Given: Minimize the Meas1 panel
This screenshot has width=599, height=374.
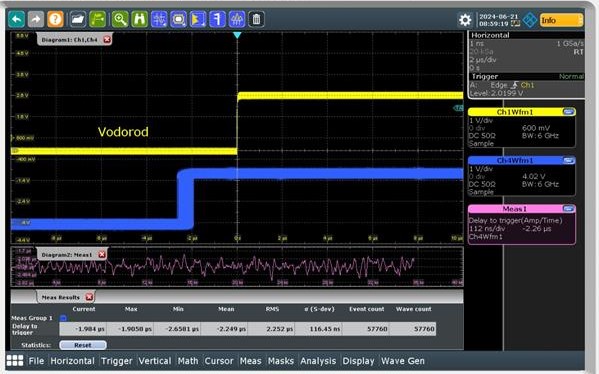Looking at the screenshot, I should (x=568, y=209).
